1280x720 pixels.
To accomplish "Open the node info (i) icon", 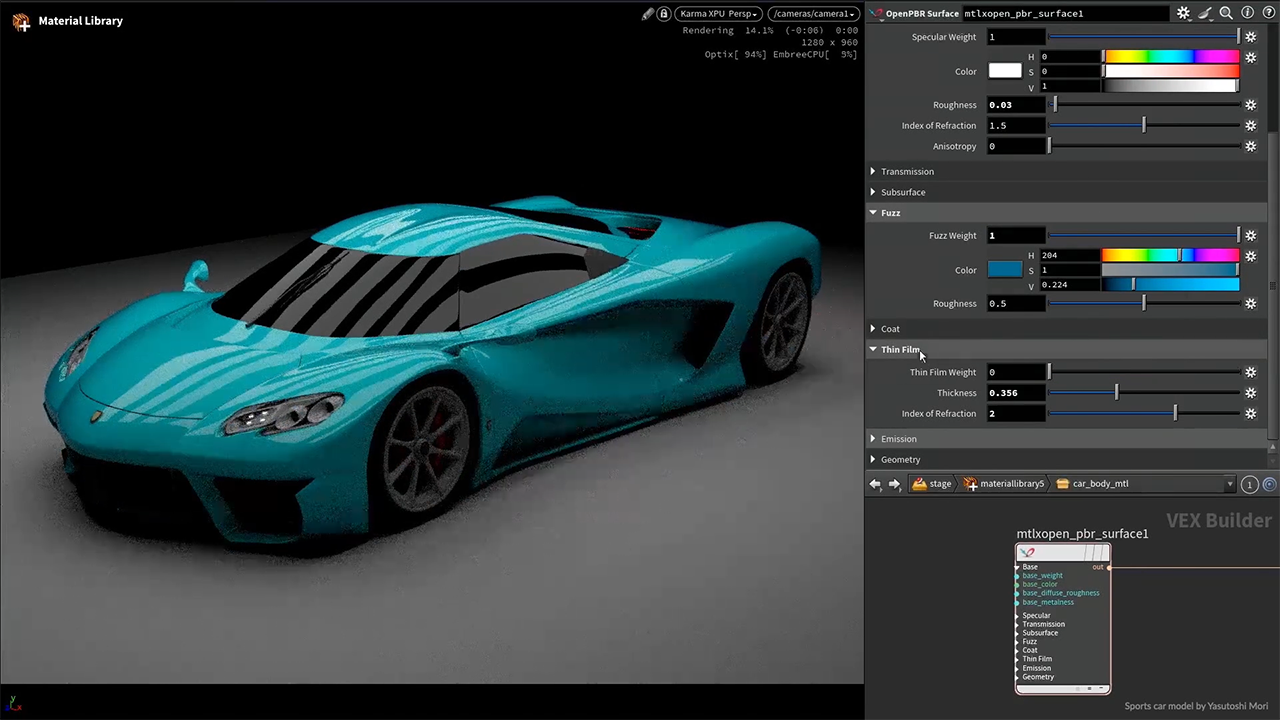I will tap(1247, 13).
